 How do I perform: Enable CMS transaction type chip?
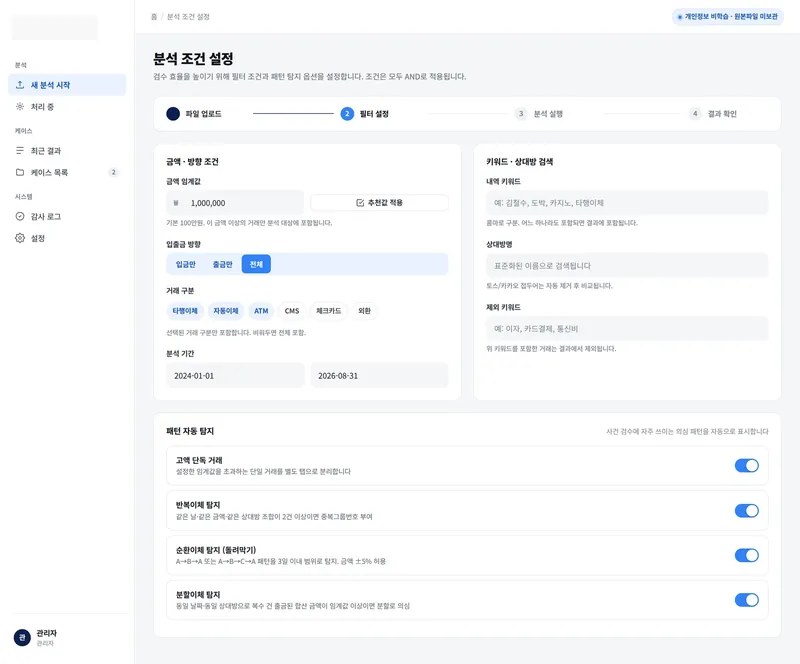292,311
